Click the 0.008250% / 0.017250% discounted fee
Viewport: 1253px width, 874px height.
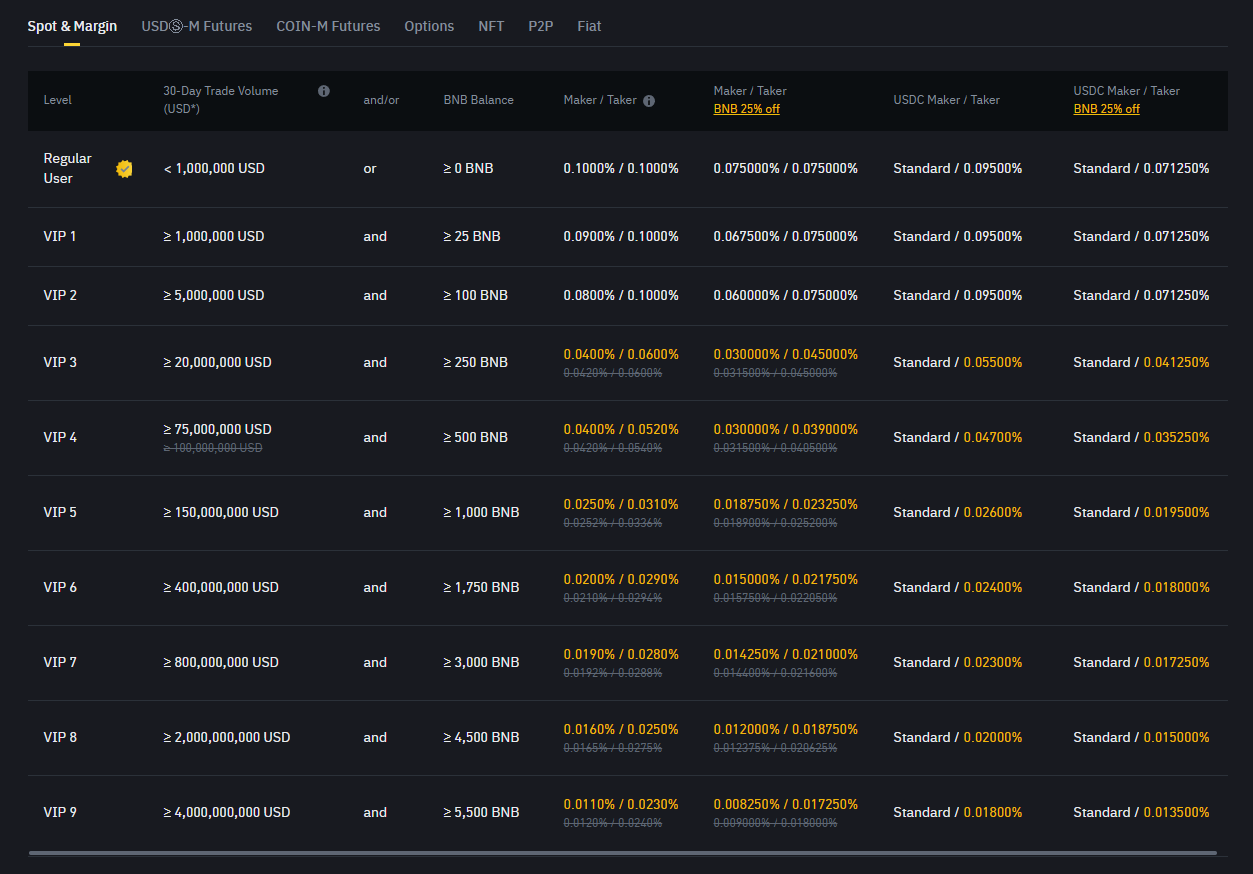tap(786, 804)
